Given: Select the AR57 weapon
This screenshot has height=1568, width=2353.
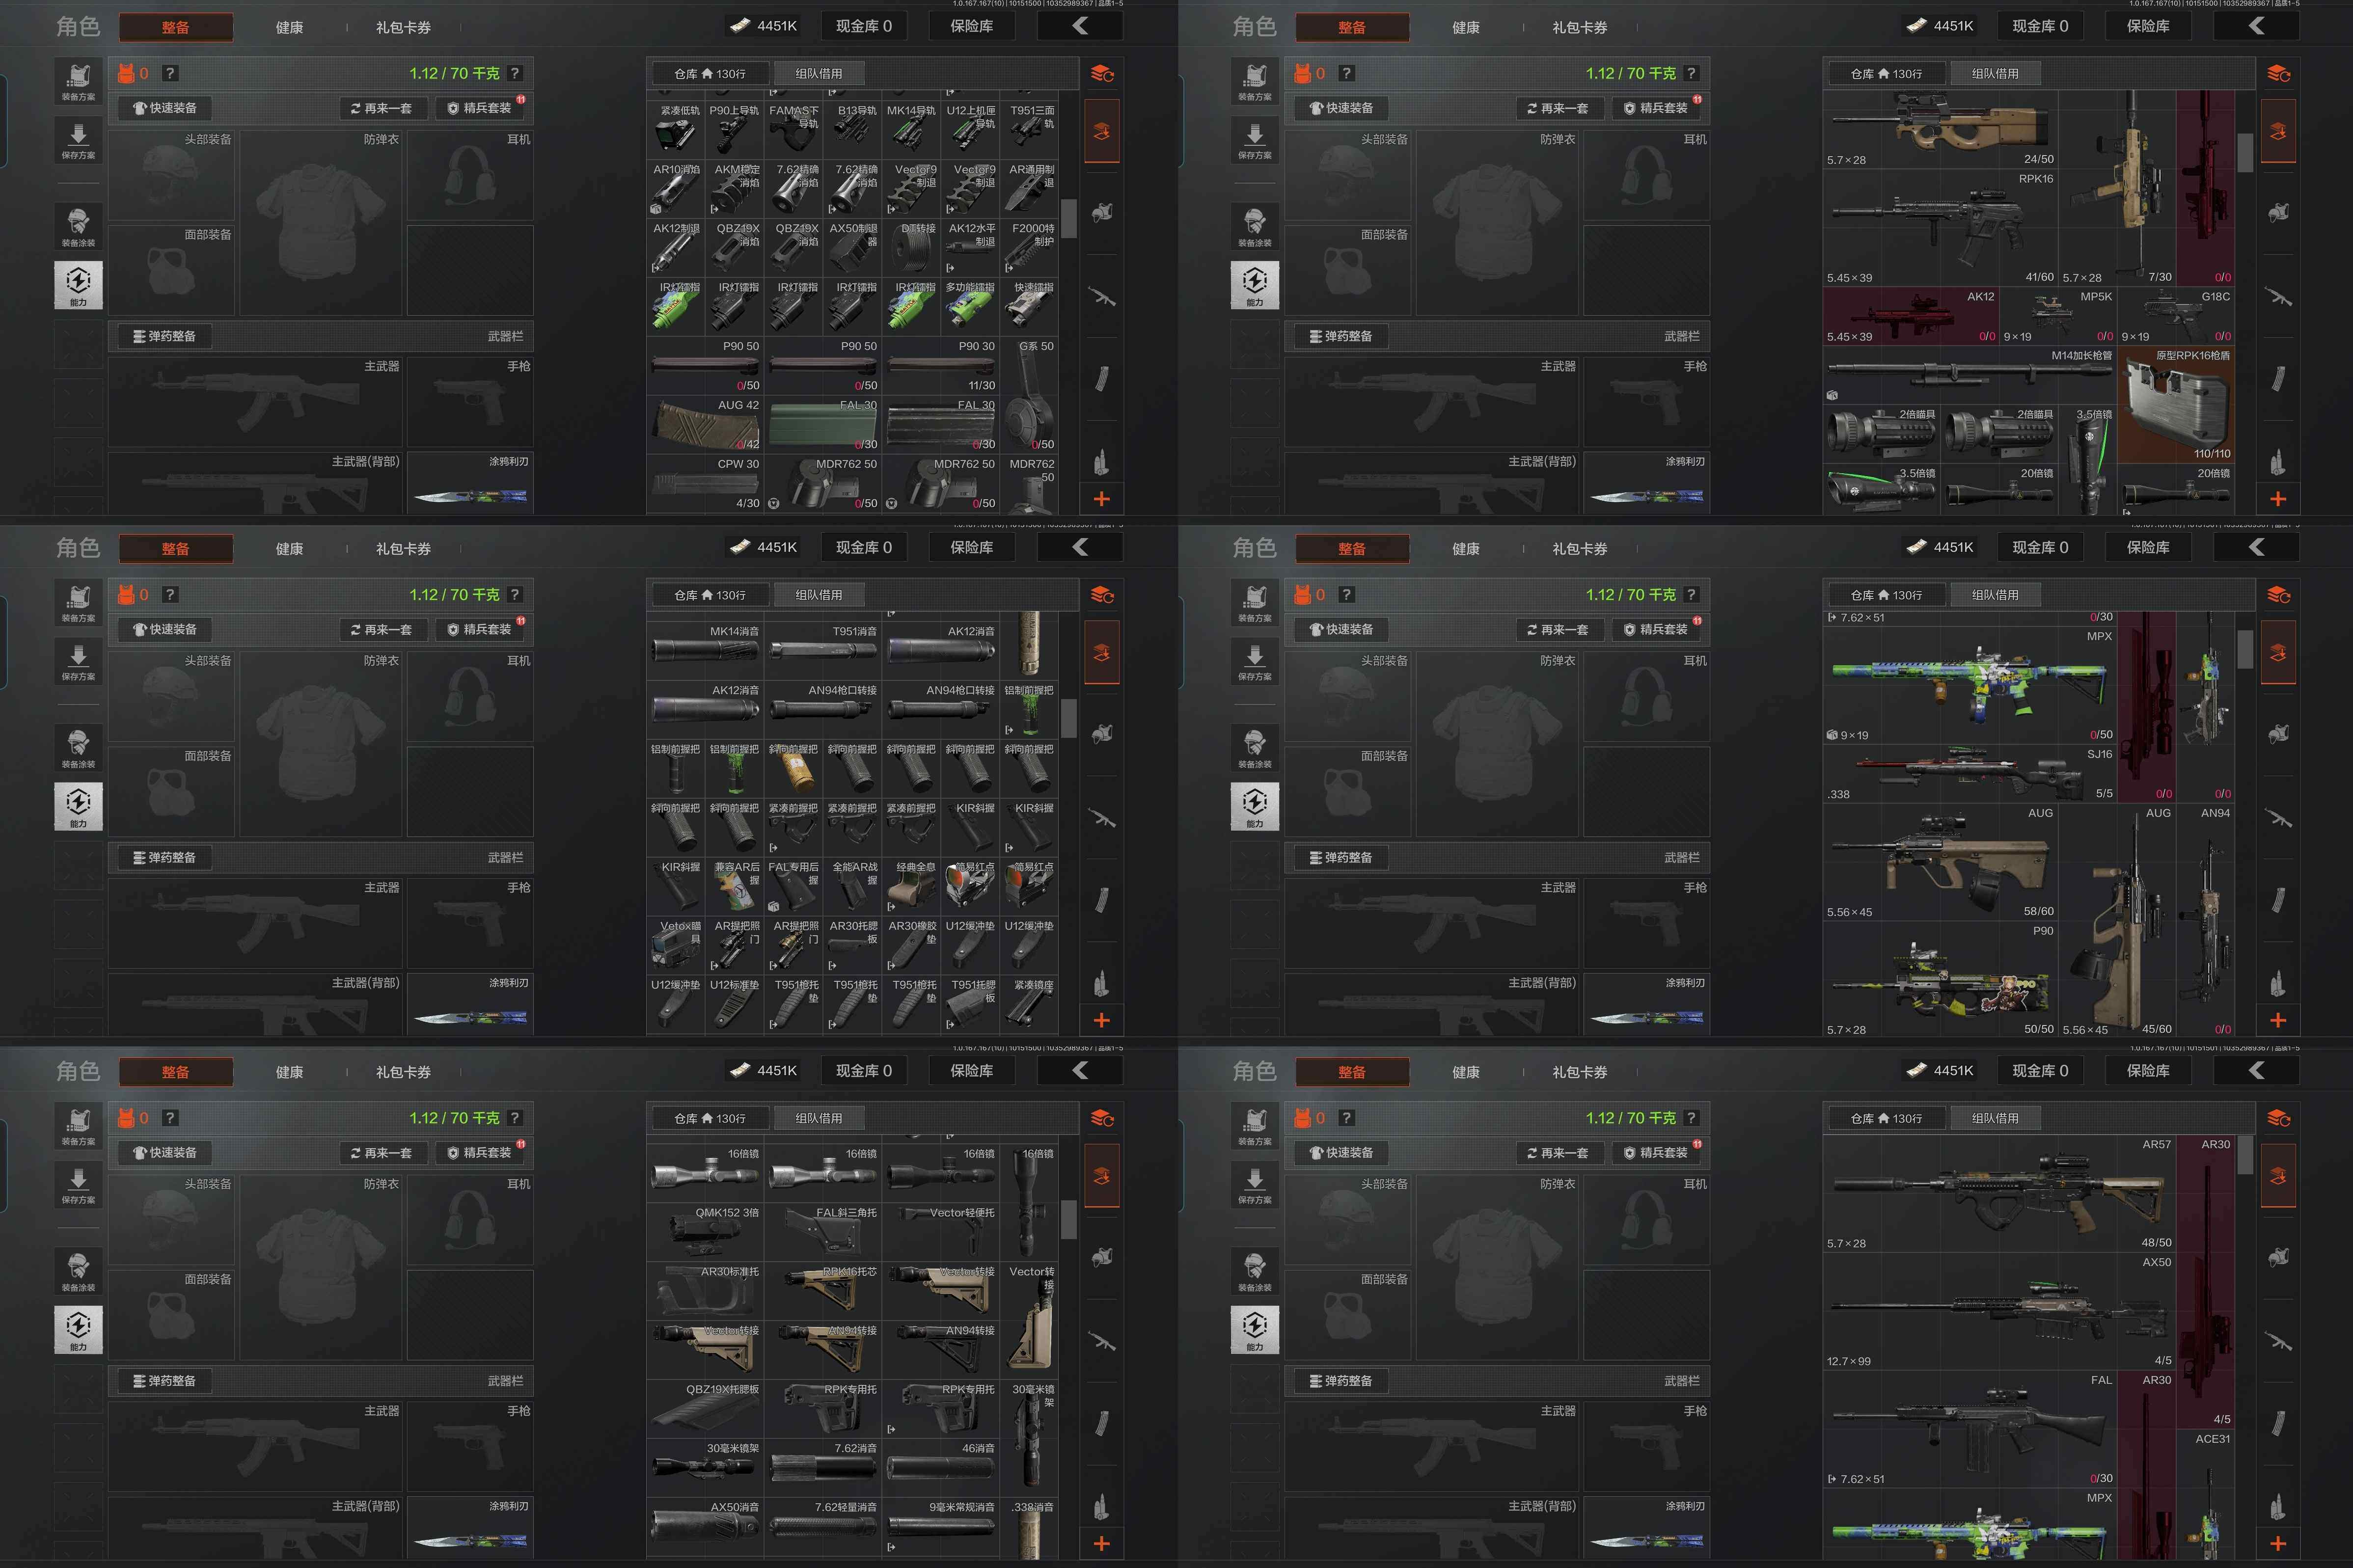Looking at the screenshot, I should tap(2000, 1194).
